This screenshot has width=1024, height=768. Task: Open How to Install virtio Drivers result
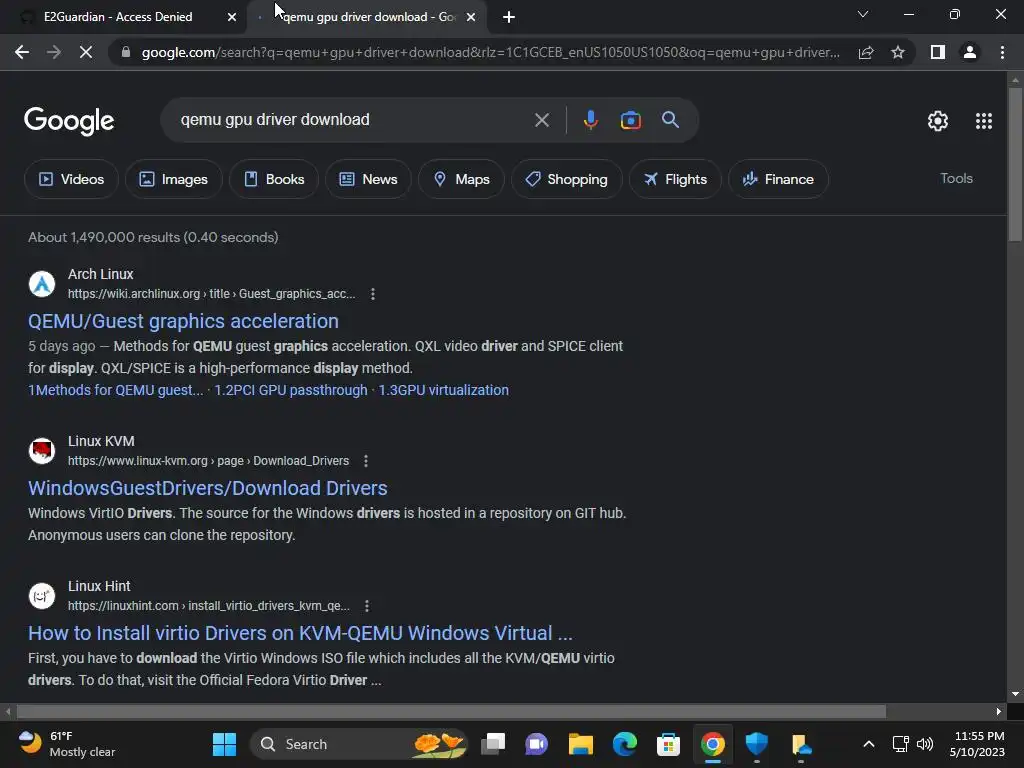[x=300, y=633]
